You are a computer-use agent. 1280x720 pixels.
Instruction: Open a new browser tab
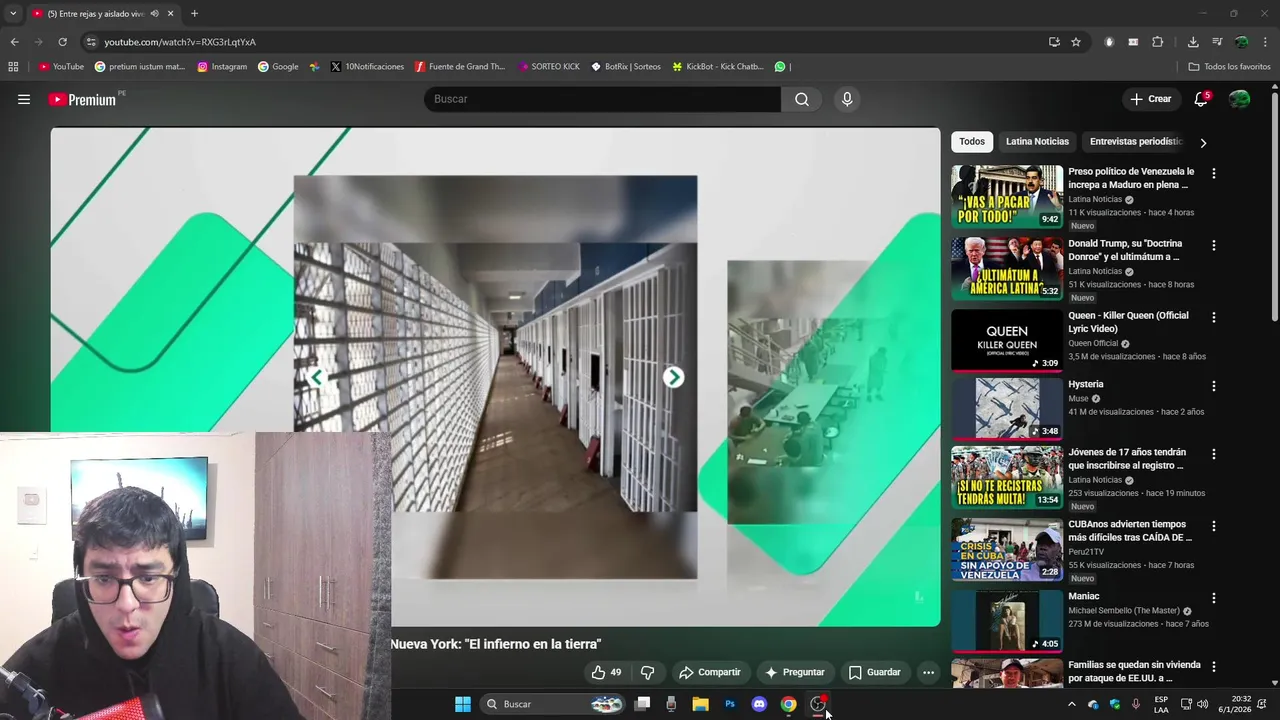[x=194, y=14]
